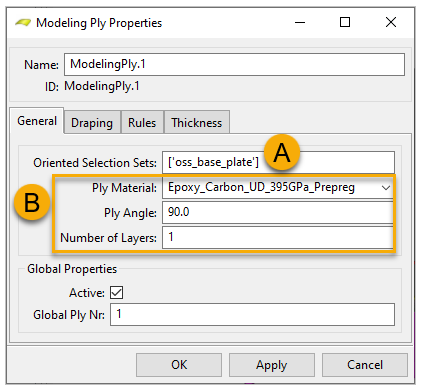Select the Number of Layers field
Screen dimensions: 422x389
[278, 237]
